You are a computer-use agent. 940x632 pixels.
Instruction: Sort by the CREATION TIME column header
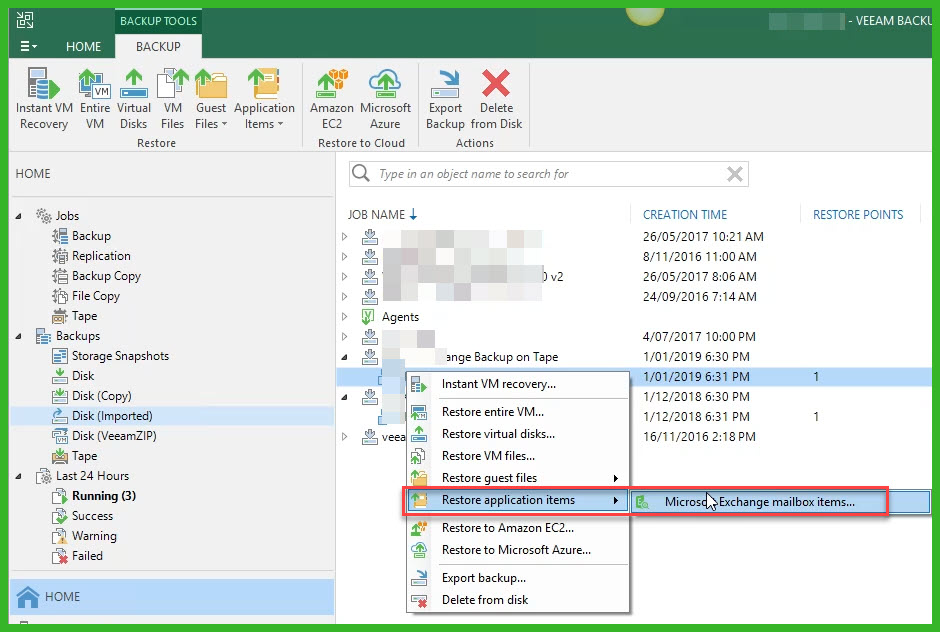coord(685,214)
